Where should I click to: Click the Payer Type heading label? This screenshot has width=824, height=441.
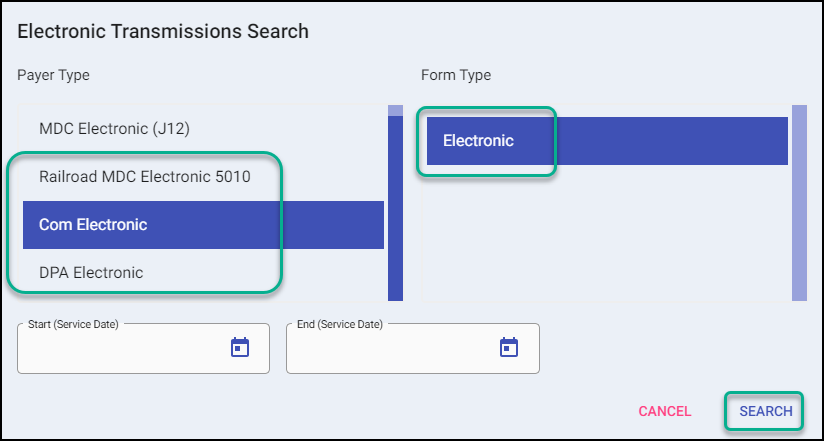53,75
